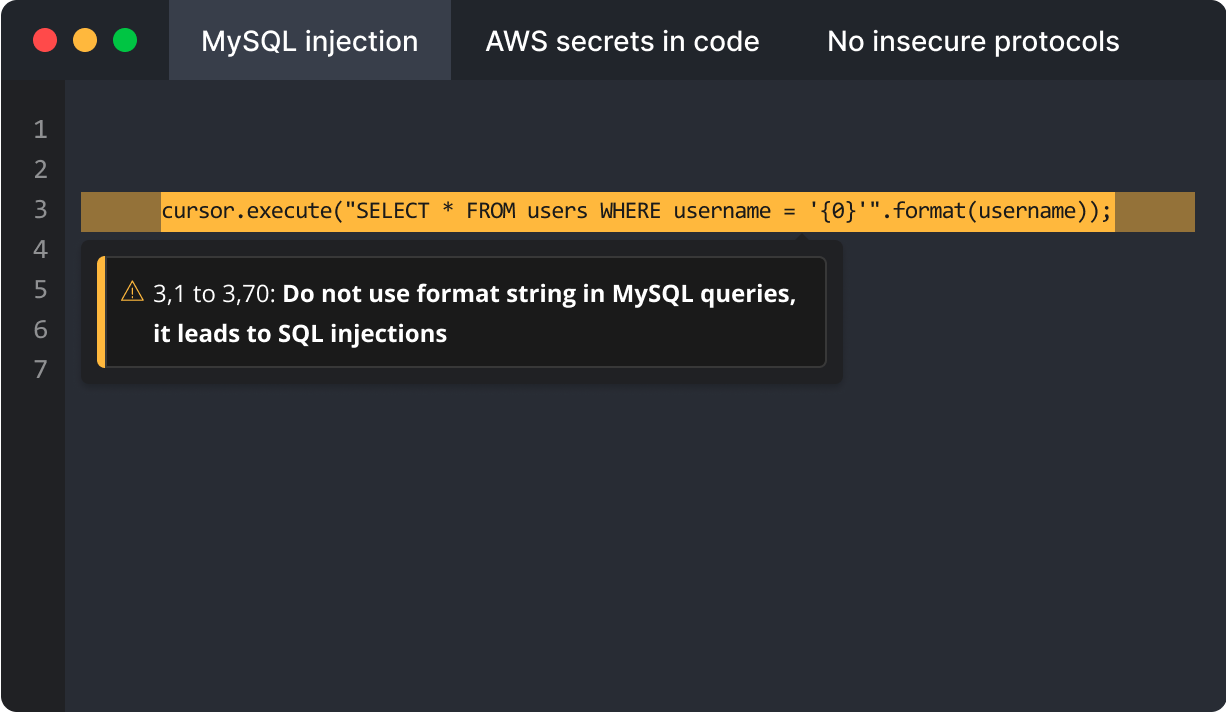Click line number 1 in the gutter

(x=41, y=130)
